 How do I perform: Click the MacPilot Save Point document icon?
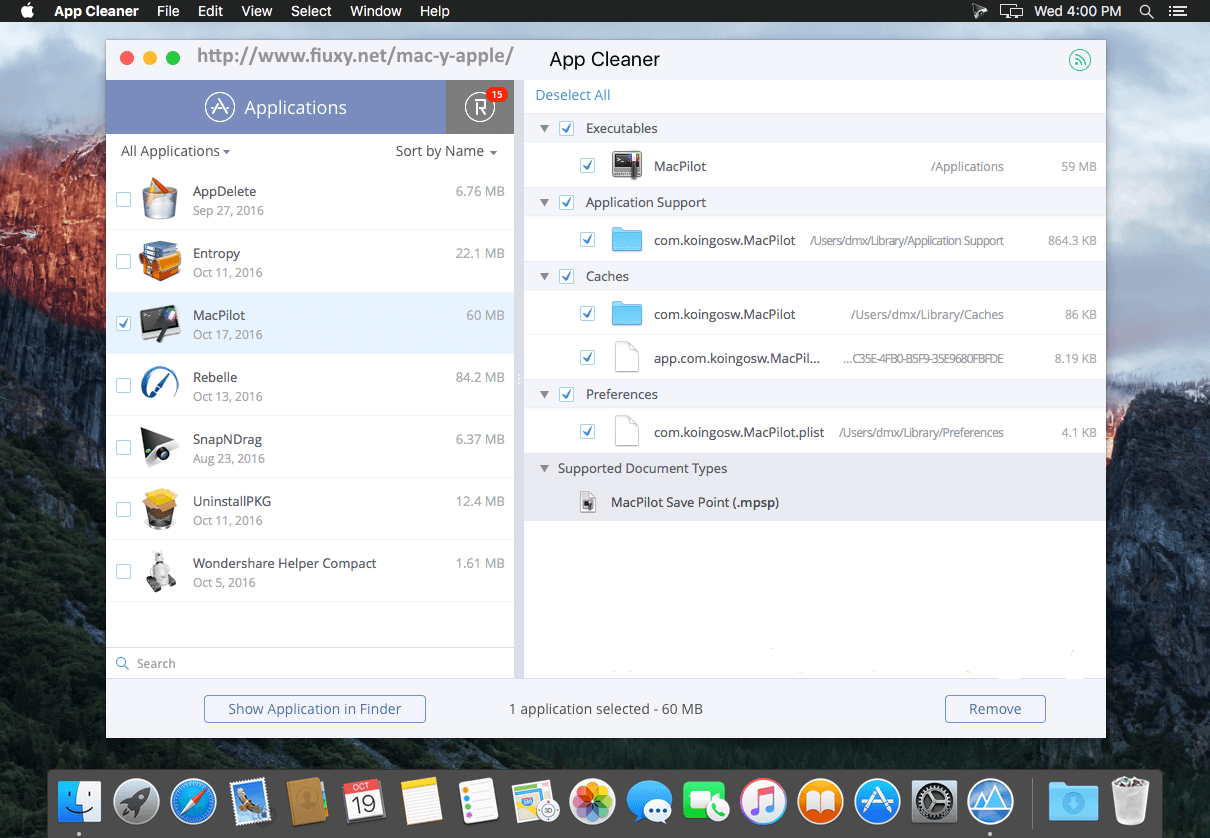tap(588, 502)
